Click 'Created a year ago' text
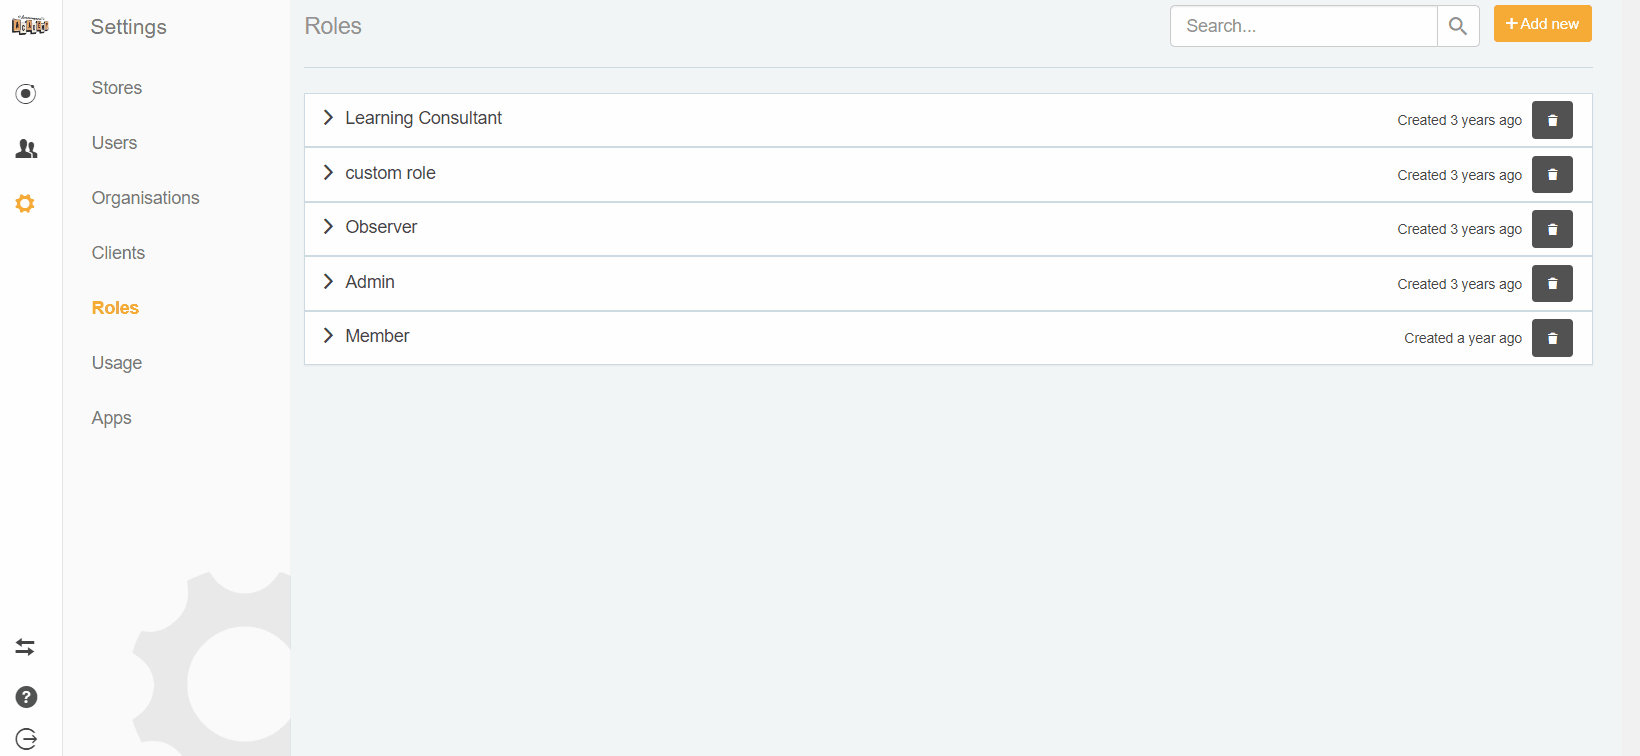The height and width of the screenshot is (756, 1640). point(1463,338)
